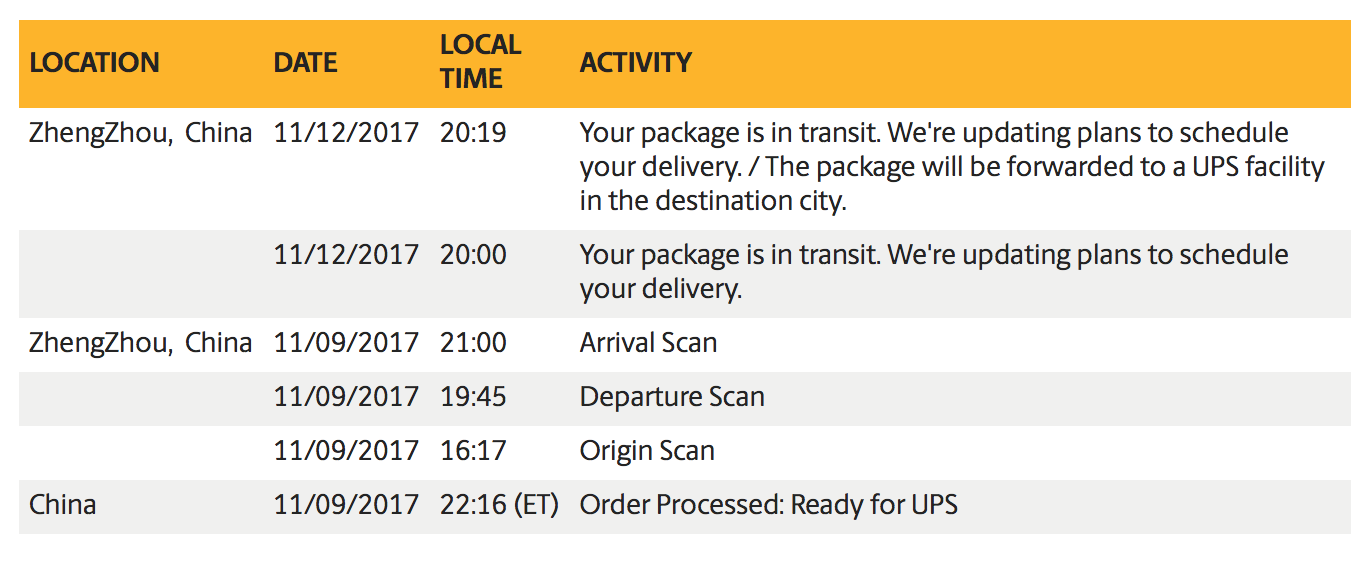The height and width of the screenshot is (578, 1372).
Task: Click Order Processed: Ready for UPS
Action: coord(769,505)
